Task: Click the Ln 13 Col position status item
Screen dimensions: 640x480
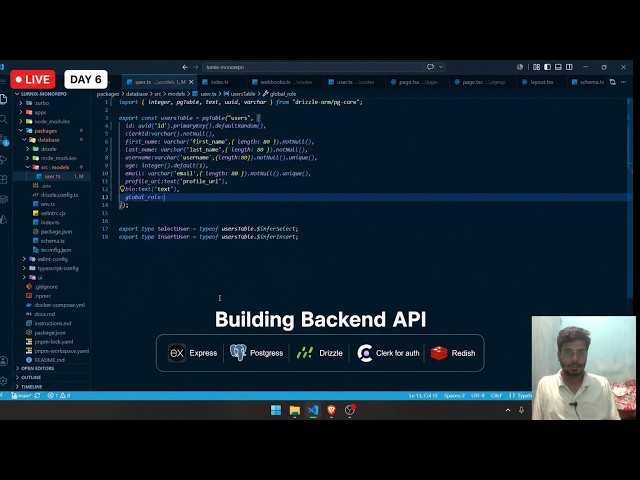Action: pyautogui.click(x=423, y=396)
